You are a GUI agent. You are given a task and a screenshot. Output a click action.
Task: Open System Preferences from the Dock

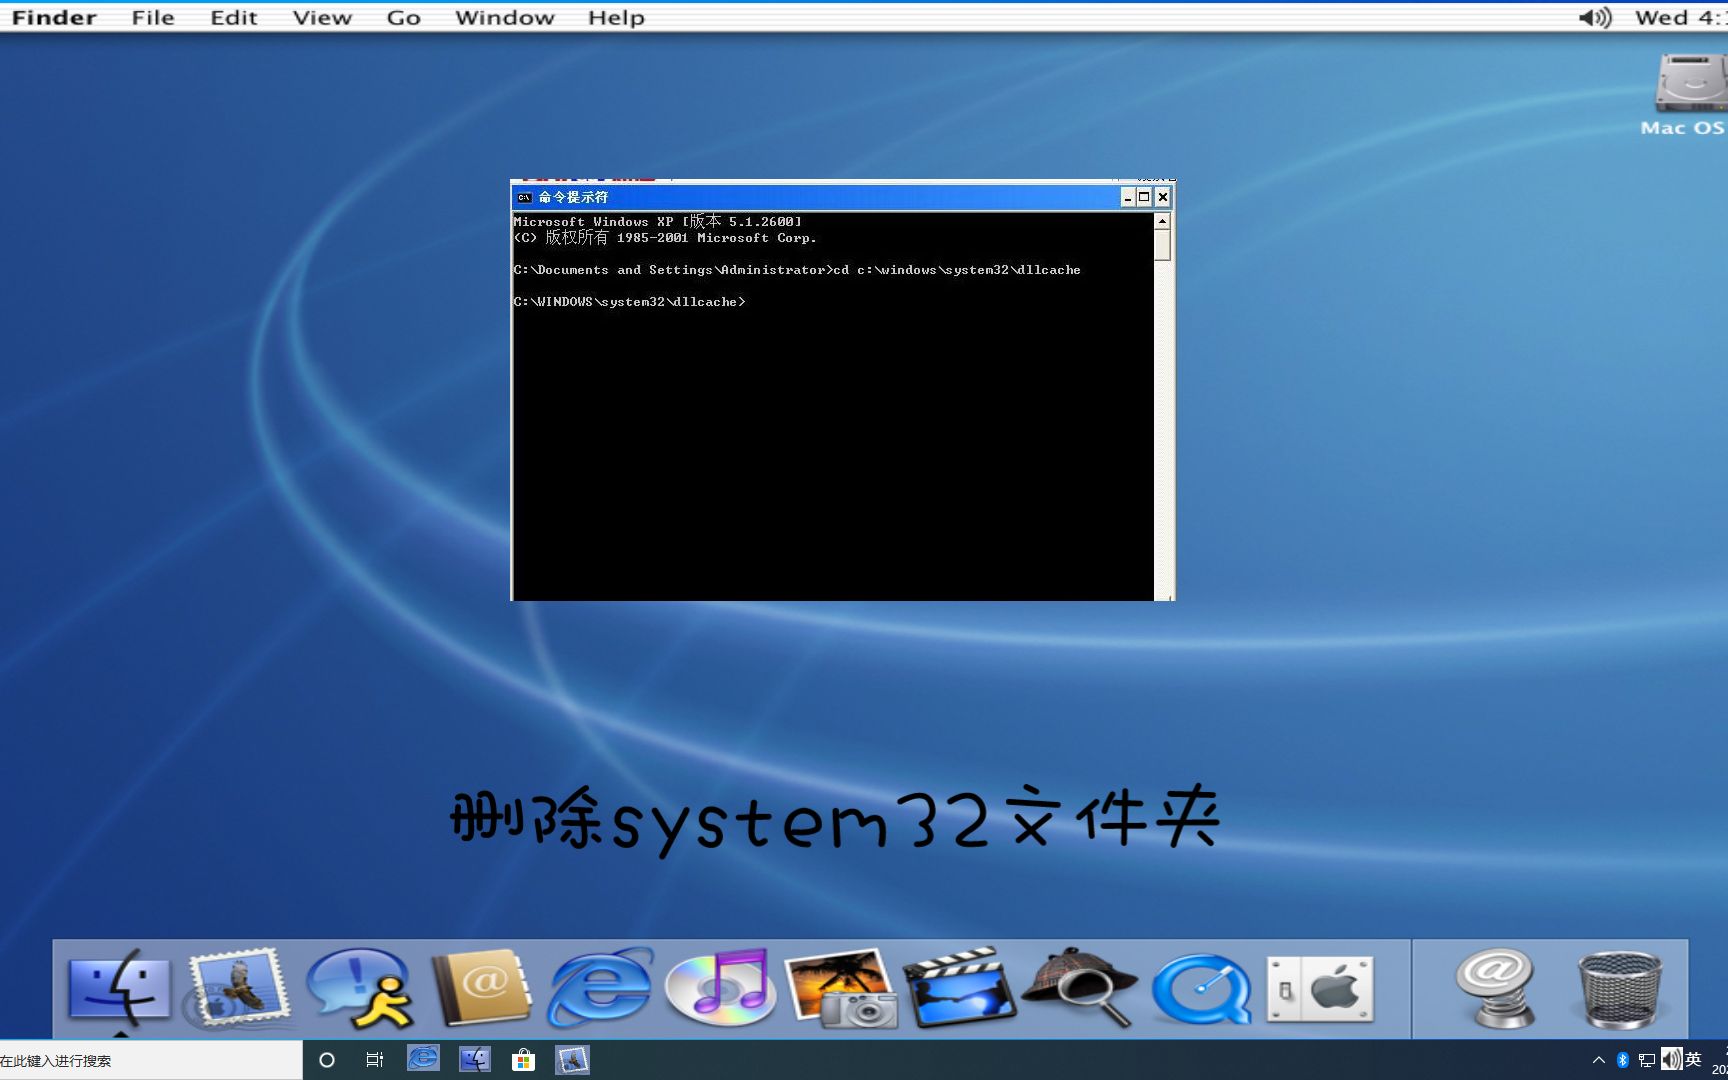pos(1320,990)
